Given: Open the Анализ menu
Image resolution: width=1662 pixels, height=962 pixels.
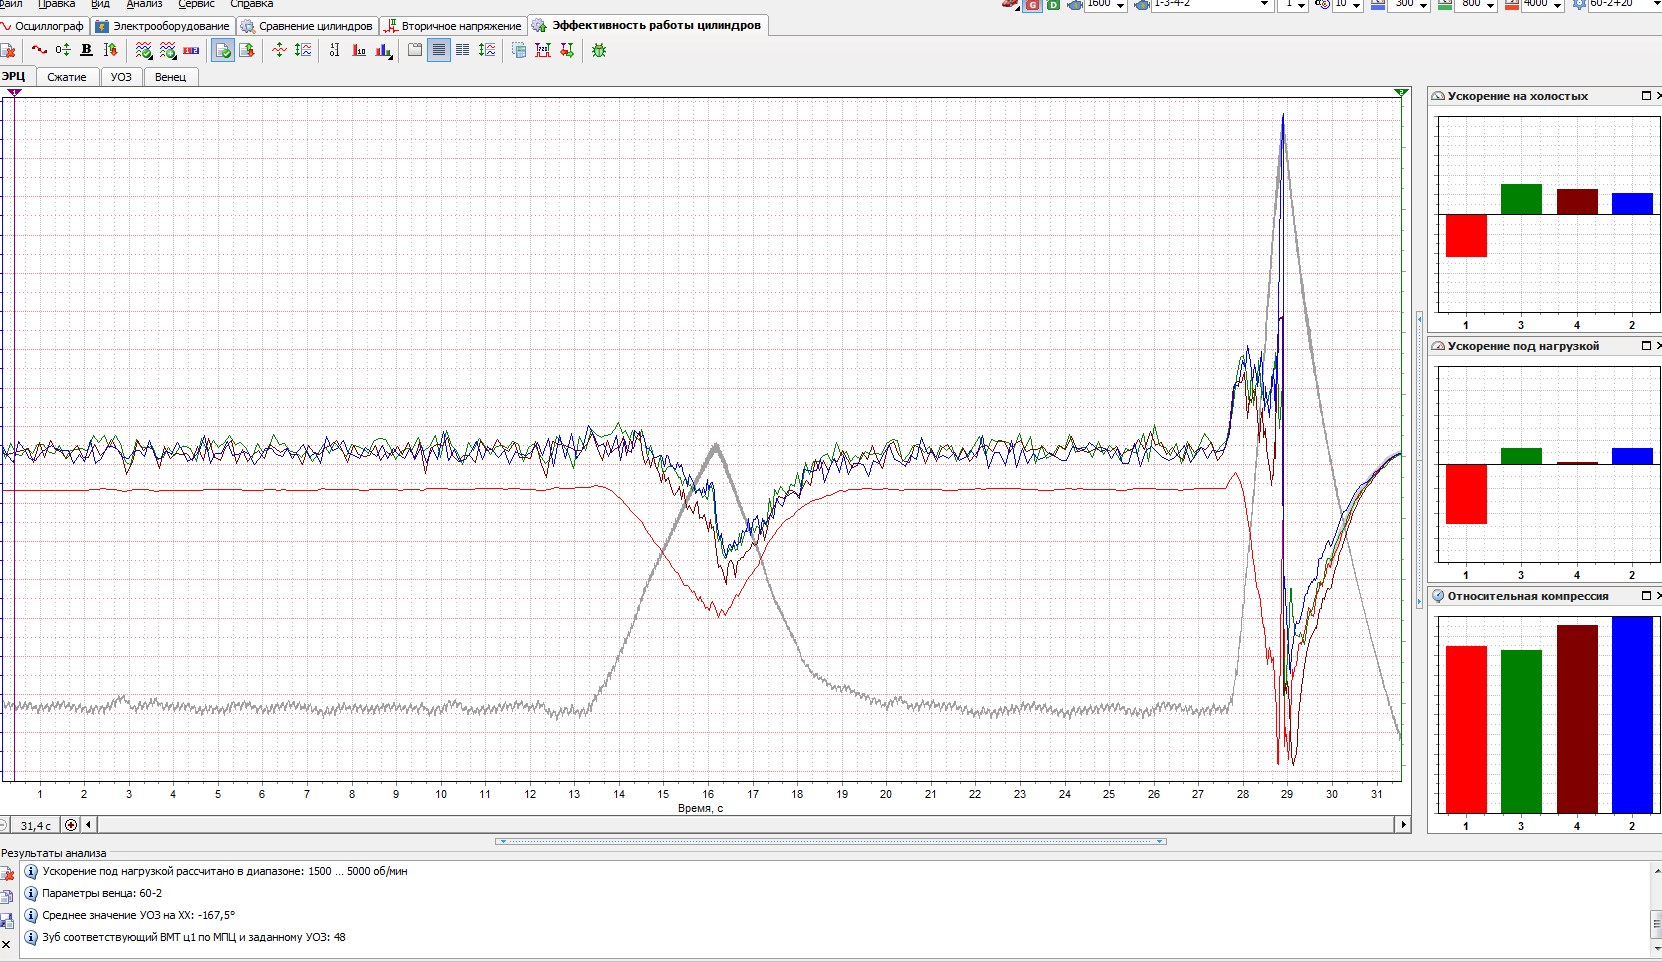Looking at the screenshot, I should tap(144, 4).
